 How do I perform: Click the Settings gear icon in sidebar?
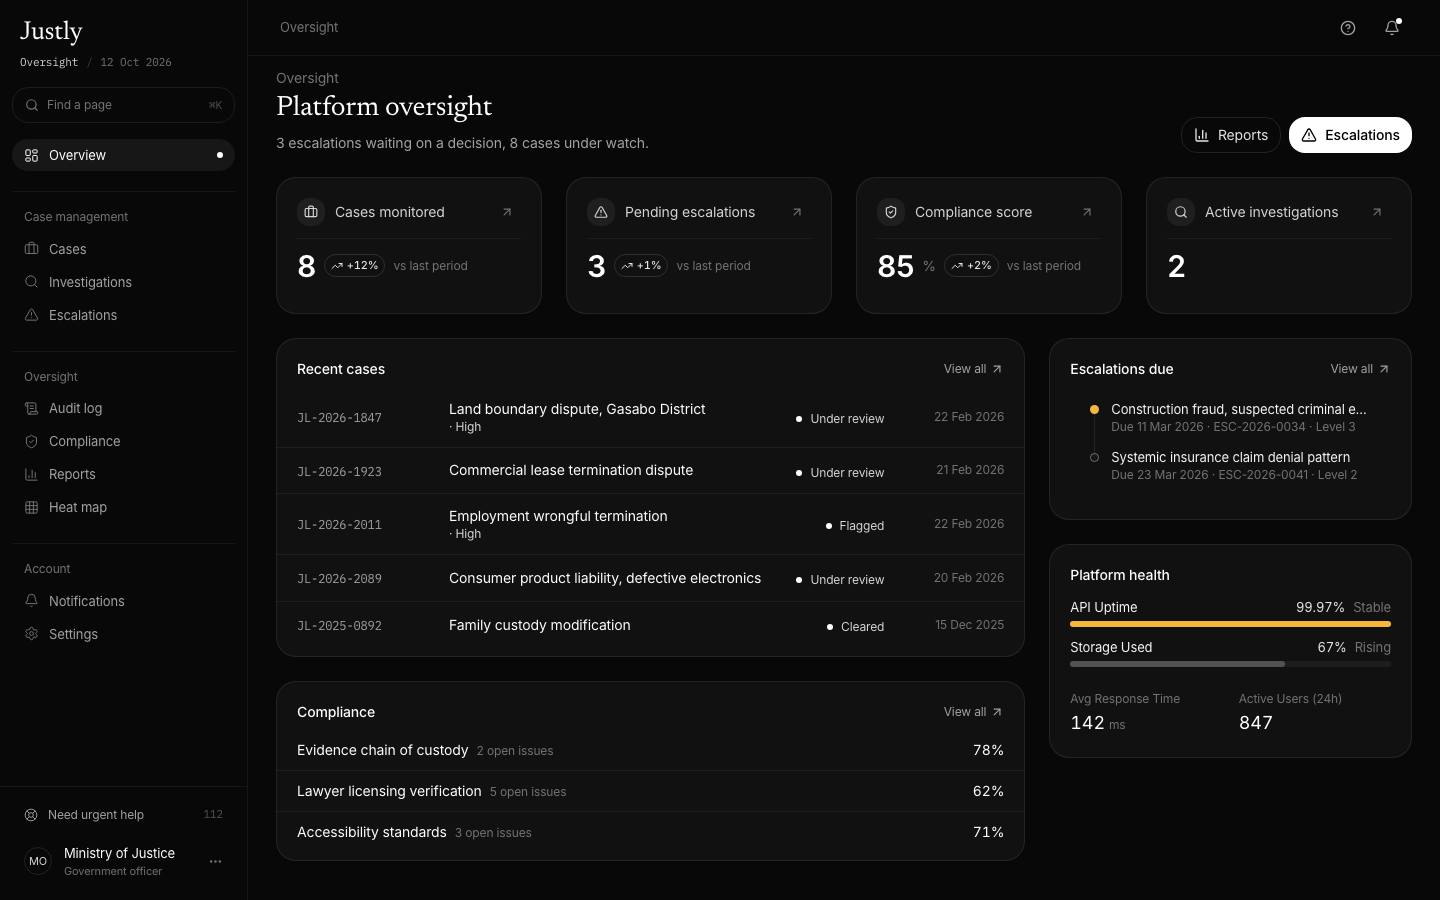tap(31, 634)
